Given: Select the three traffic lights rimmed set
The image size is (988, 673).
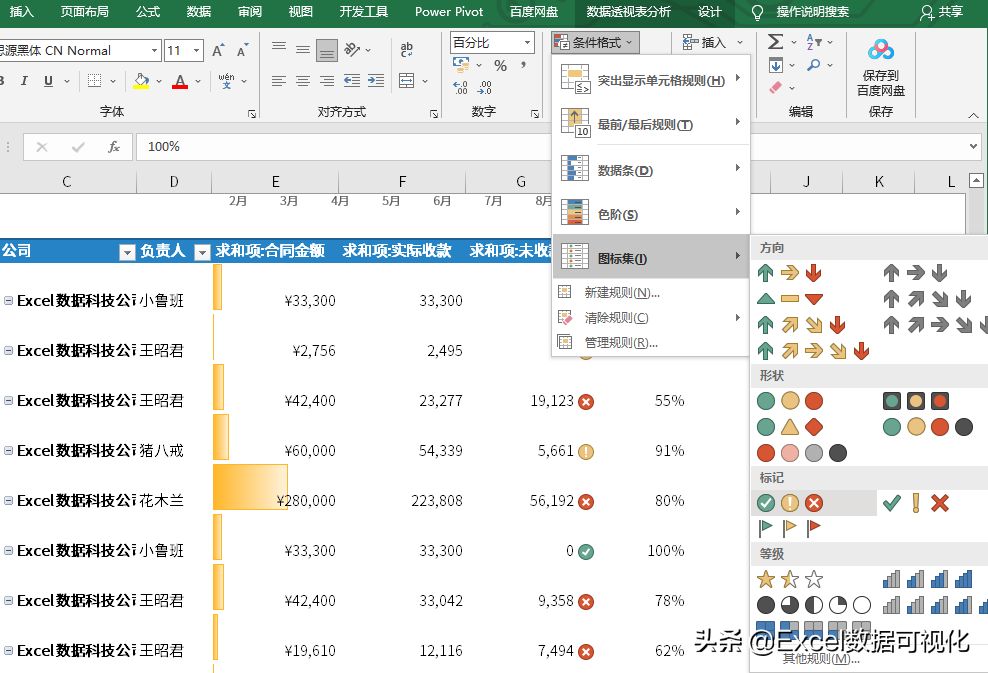Looking at the screenshot, I should tap(916, 401).
